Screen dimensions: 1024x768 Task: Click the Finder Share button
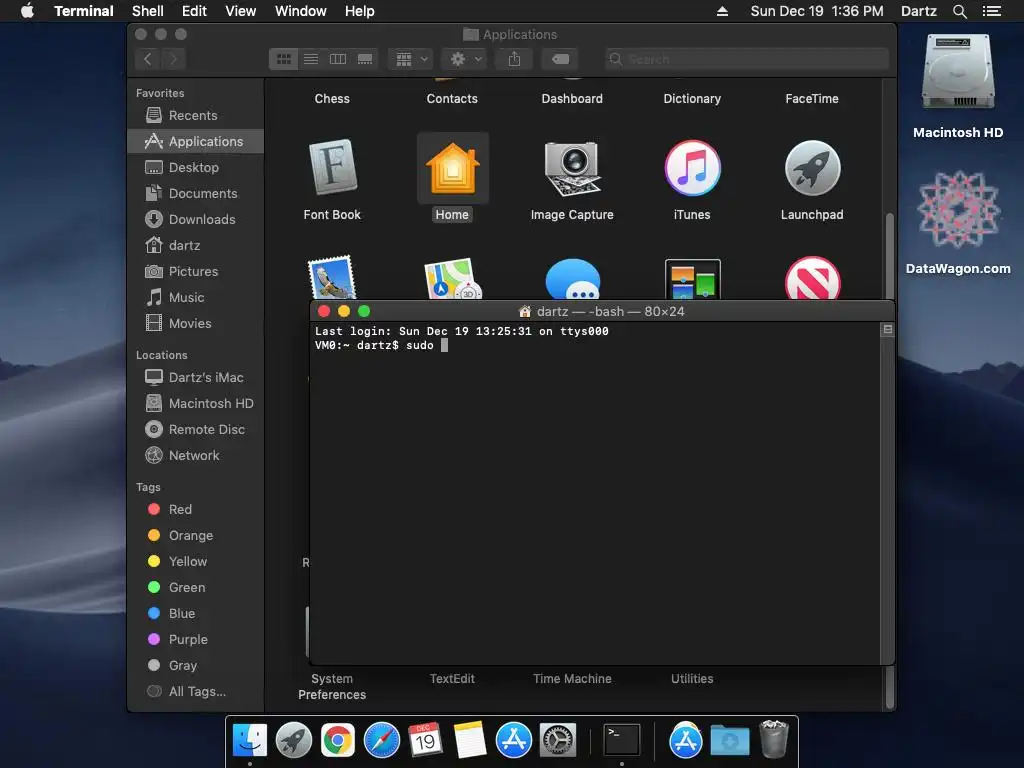coord(515,59)
